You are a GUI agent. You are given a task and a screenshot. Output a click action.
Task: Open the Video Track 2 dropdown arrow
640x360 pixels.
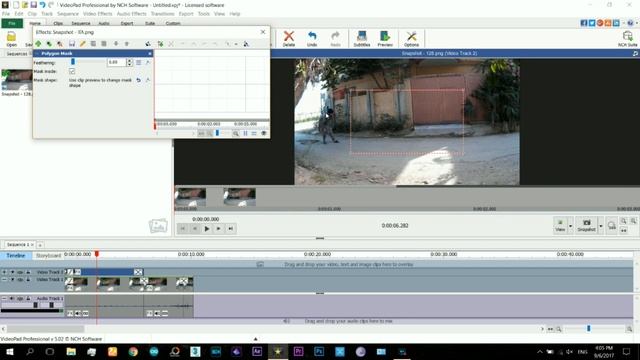click(12, 272)
